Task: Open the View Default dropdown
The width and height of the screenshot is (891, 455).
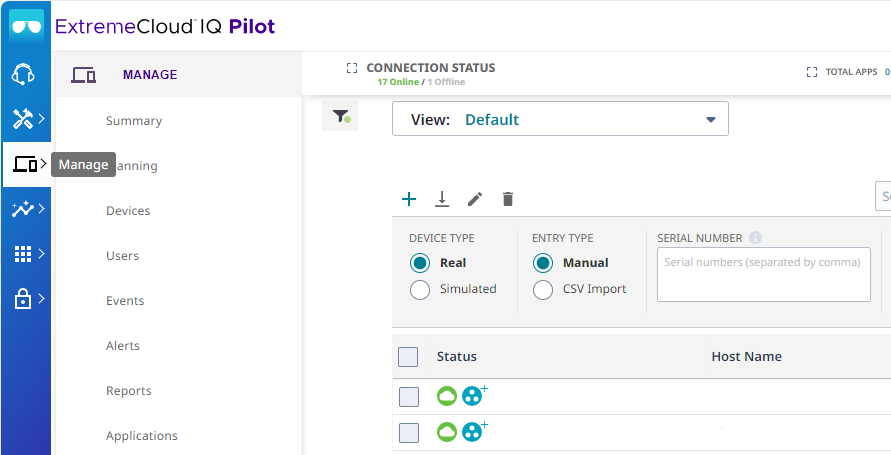Action: pyautogui.click(x=560, y=119)
